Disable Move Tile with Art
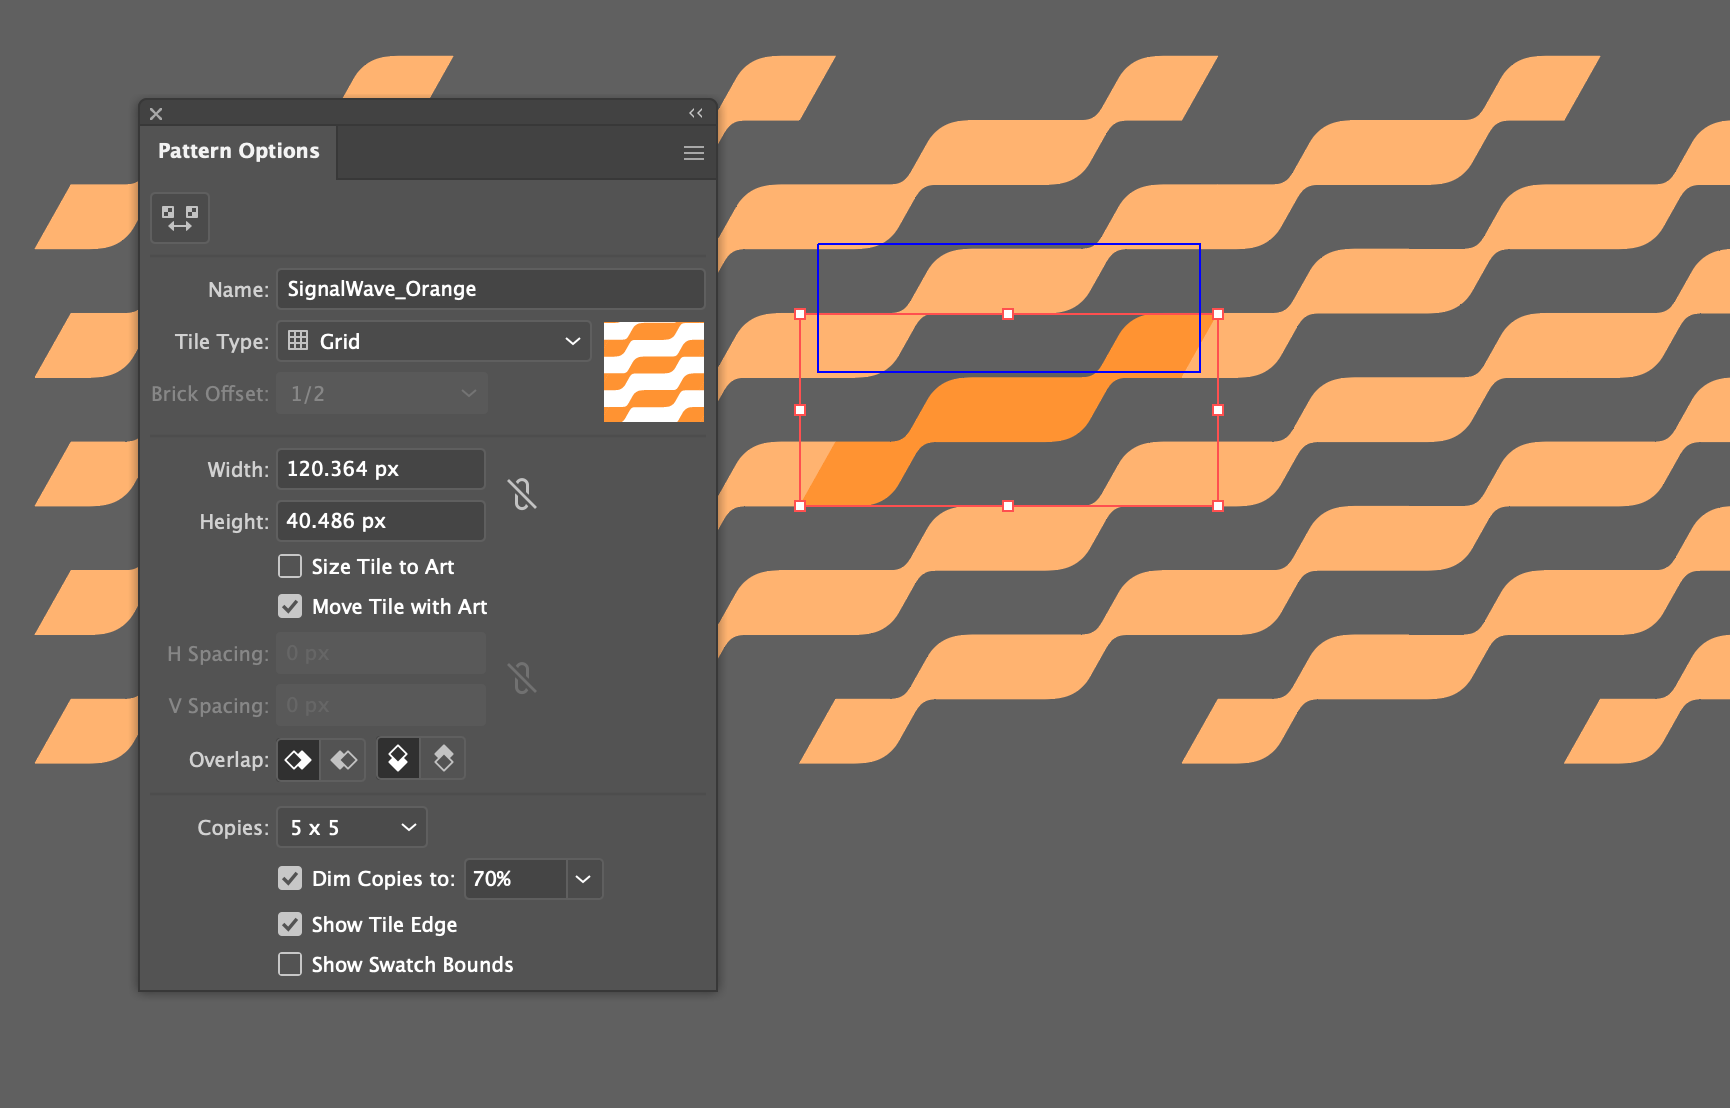Screen dimensions: 1730x1108 point(289,606)
